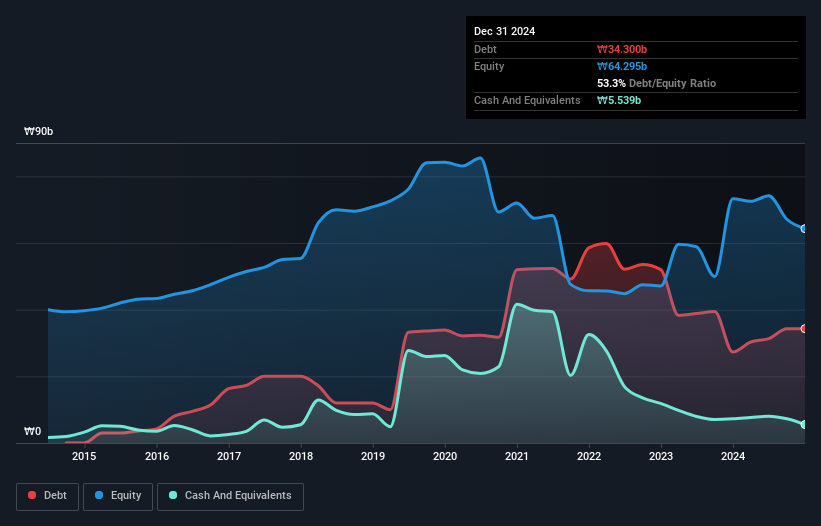Click the teal Cash And Equivalents legend dot

pos(173,495)
